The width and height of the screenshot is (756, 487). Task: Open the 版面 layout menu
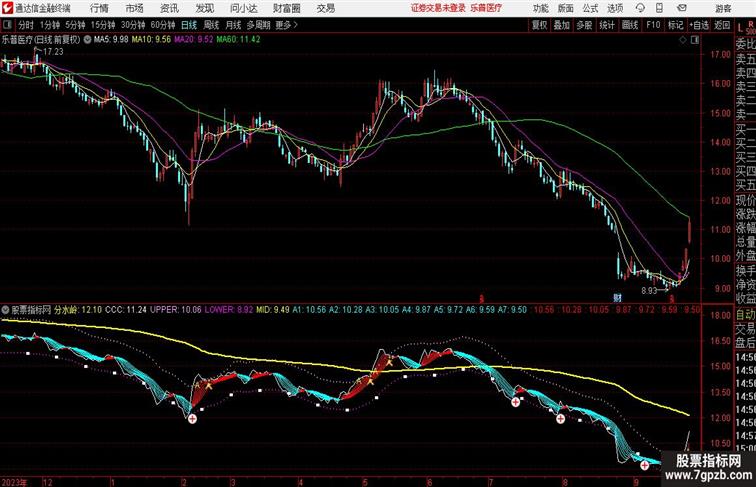tap(566, 8)
